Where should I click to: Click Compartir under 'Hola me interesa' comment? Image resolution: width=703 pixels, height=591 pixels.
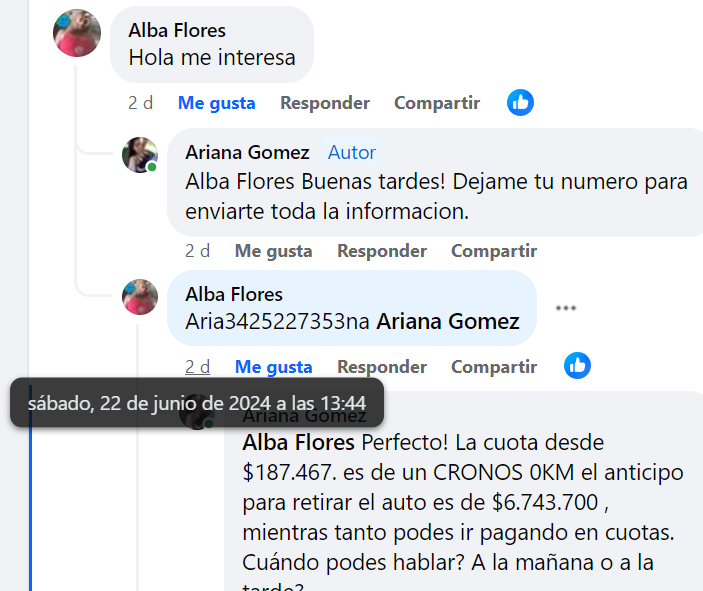pos(437,103)
